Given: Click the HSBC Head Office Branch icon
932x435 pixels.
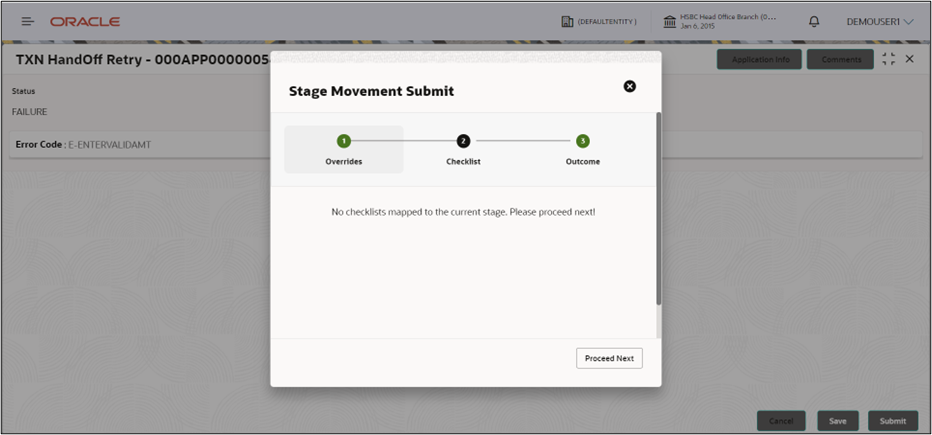Looking at the screenshot, I should [x=670, y=22].
